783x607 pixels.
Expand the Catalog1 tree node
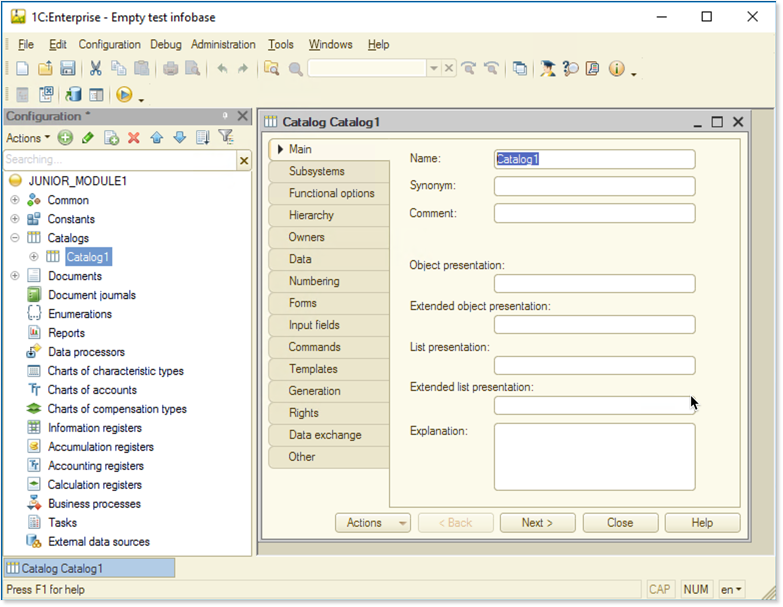point(34,257)
